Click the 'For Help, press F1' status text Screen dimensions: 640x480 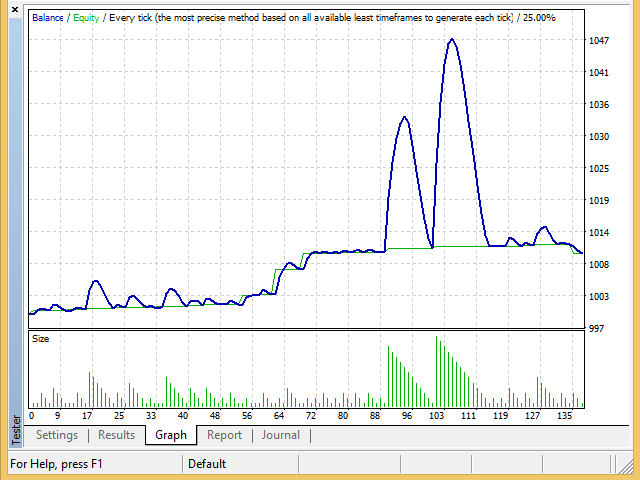[56, 464]
